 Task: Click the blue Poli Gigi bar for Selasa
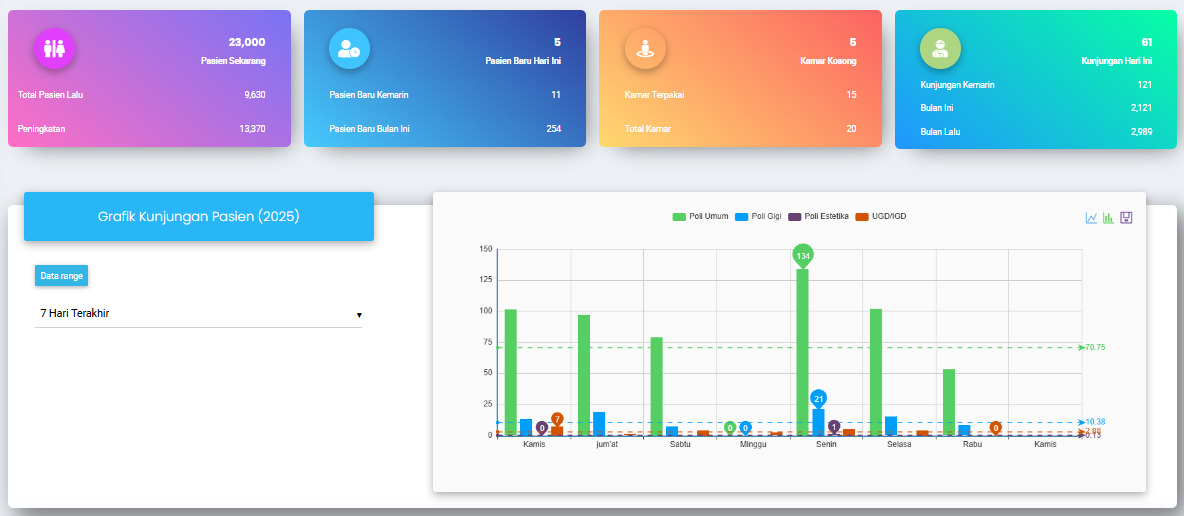point(891,426)
